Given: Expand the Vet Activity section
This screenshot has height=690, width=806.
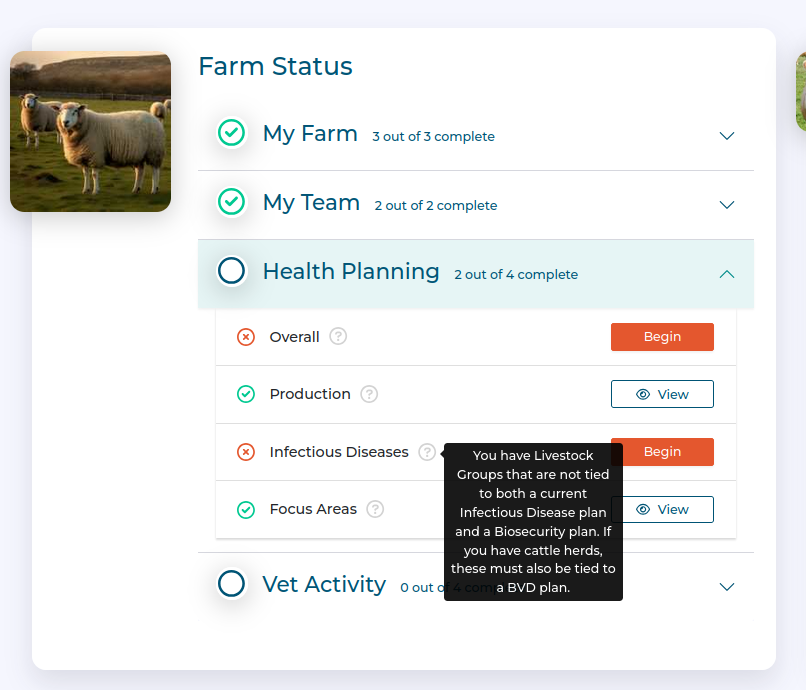Looking at the screenshot, I should [x=727, y=587].
